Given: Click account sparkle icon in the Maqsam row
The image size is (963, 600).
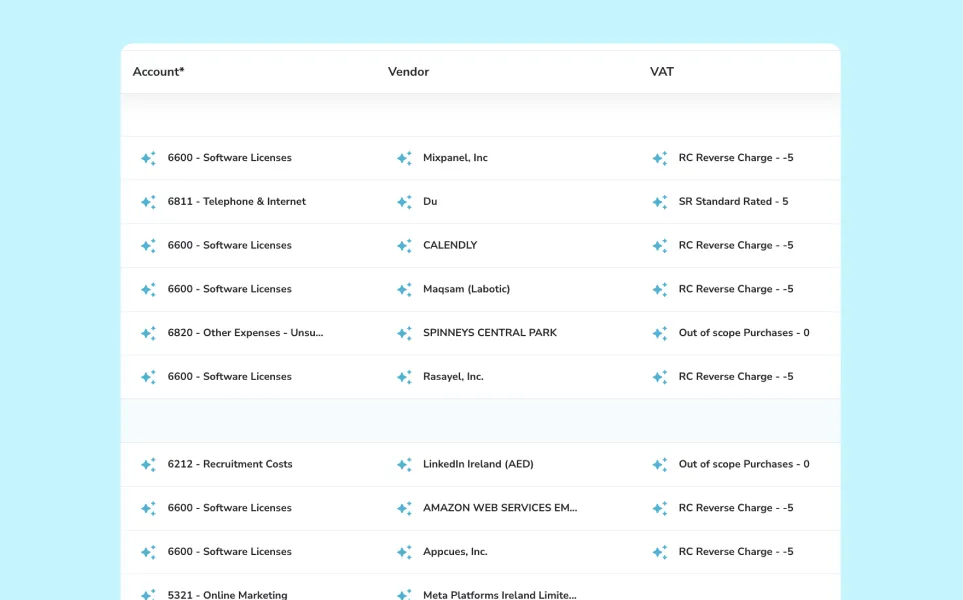Looking at the screenshot, I should (149, 289).
